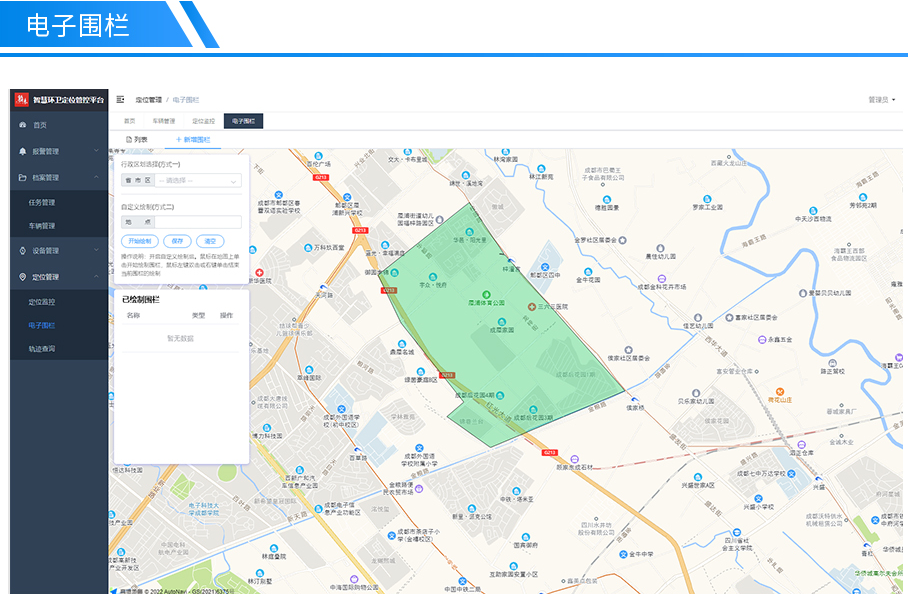
Task: Click the 电子围栏 breadcrumb link
Action: (x=186, y=100)
